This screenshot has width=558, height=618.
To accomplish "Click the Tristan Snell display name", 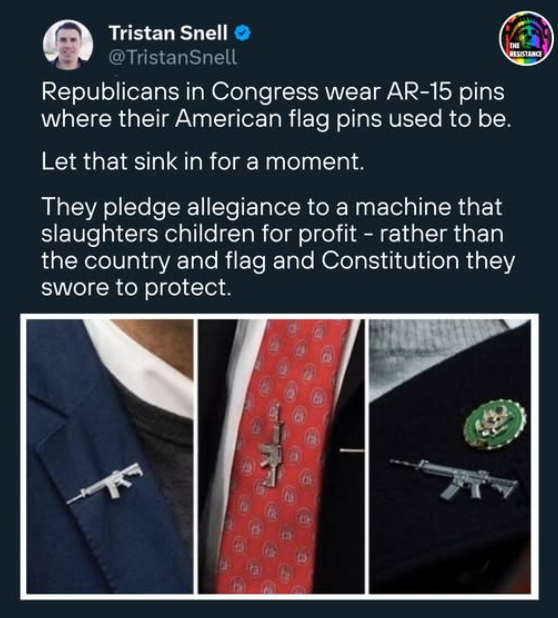I will [168, 33].
